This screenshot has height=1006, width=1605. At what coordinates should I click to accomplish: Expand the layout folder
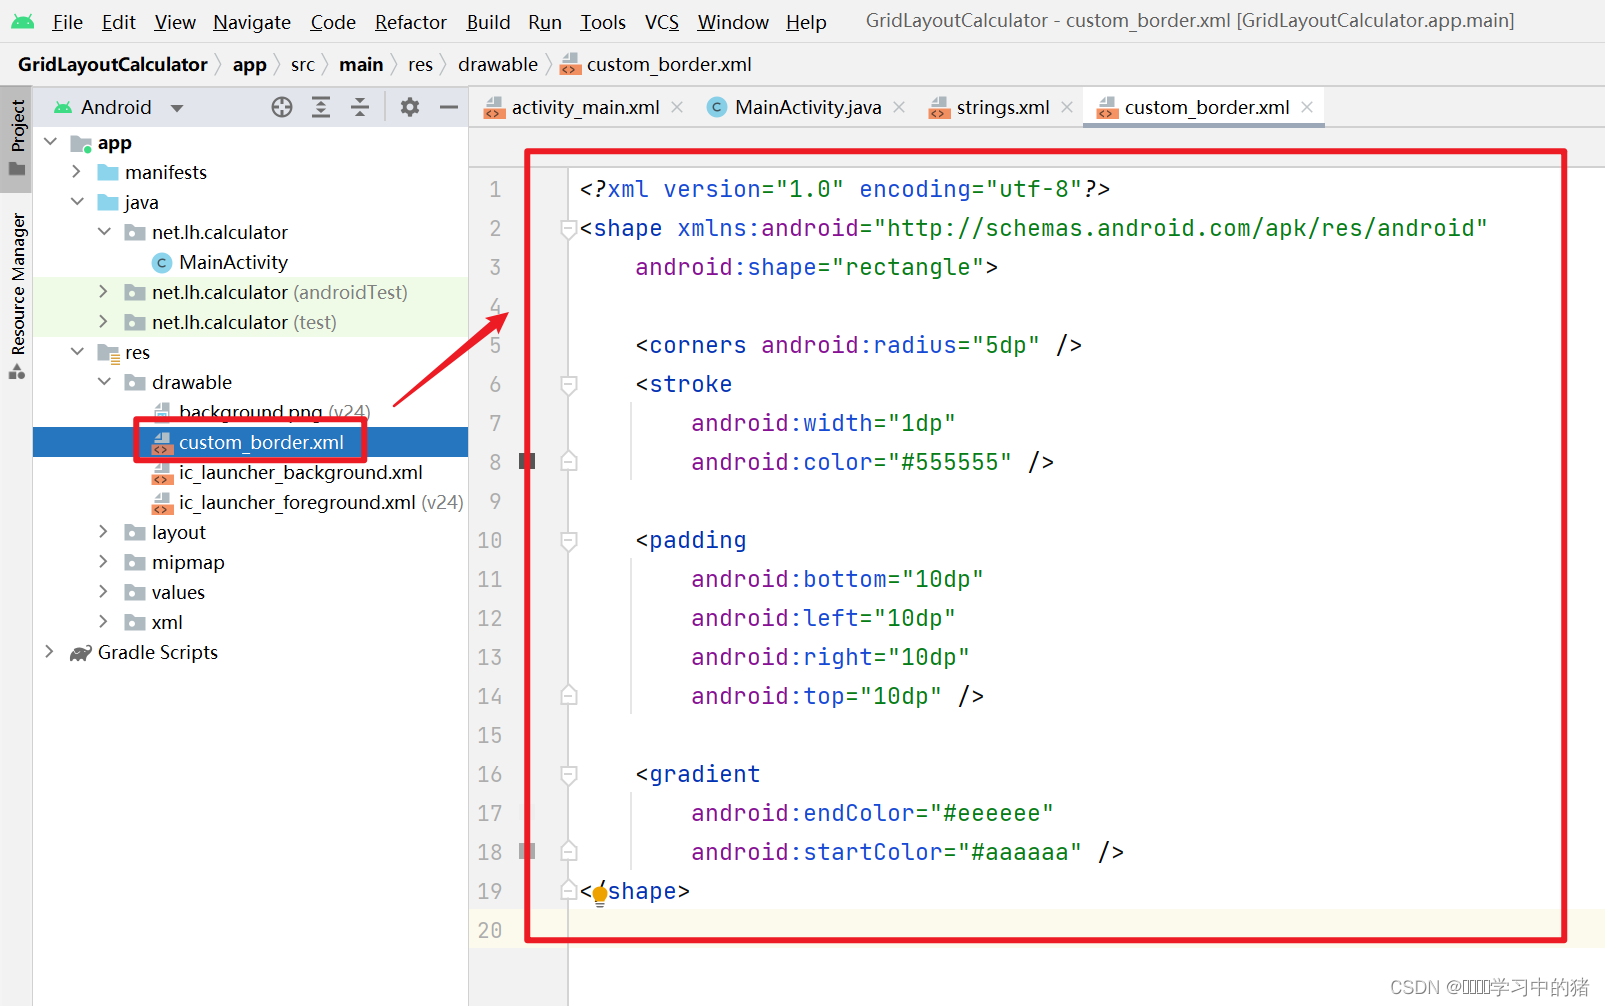pos(104,532)
